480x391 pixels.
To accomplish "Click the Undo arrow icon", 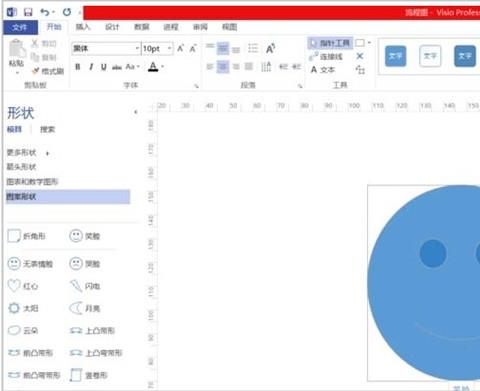I will pos(45,12).
